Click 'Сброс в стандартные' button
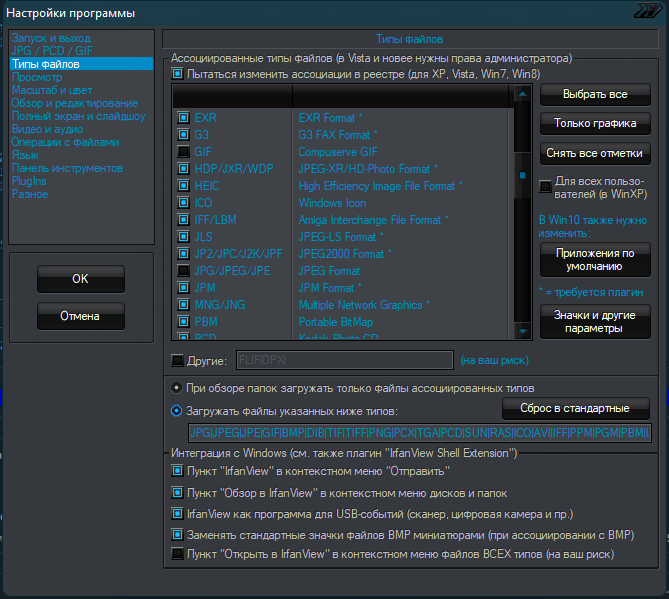This screenshot has height=599, width=669. [575, 409]
